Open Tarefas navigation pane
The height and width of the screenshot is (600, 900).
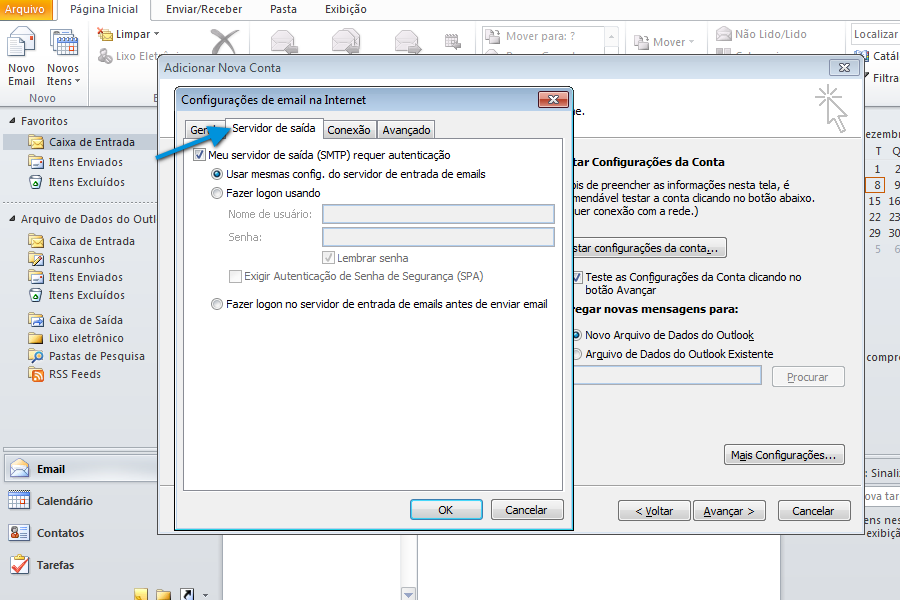pyautogui.click(x=55, y=565)
